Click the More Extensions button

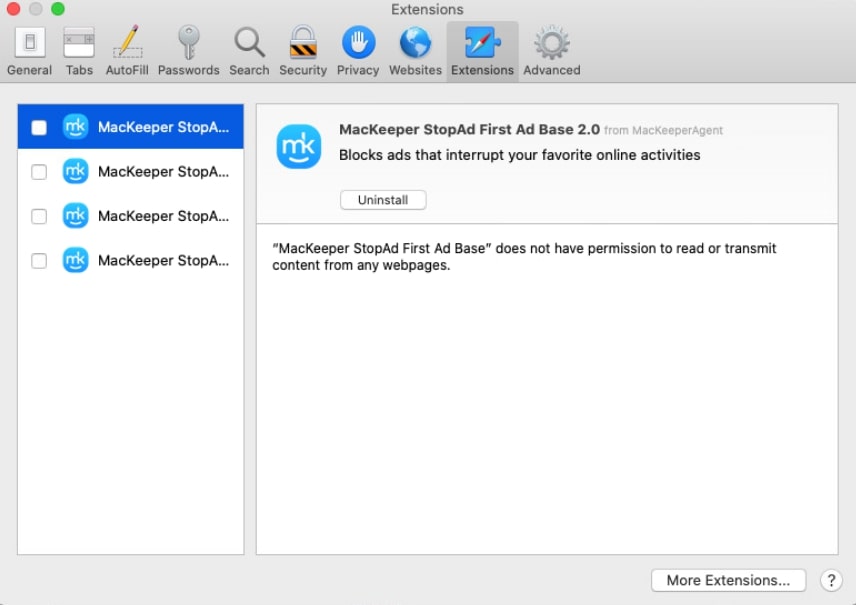coord(728,580)
